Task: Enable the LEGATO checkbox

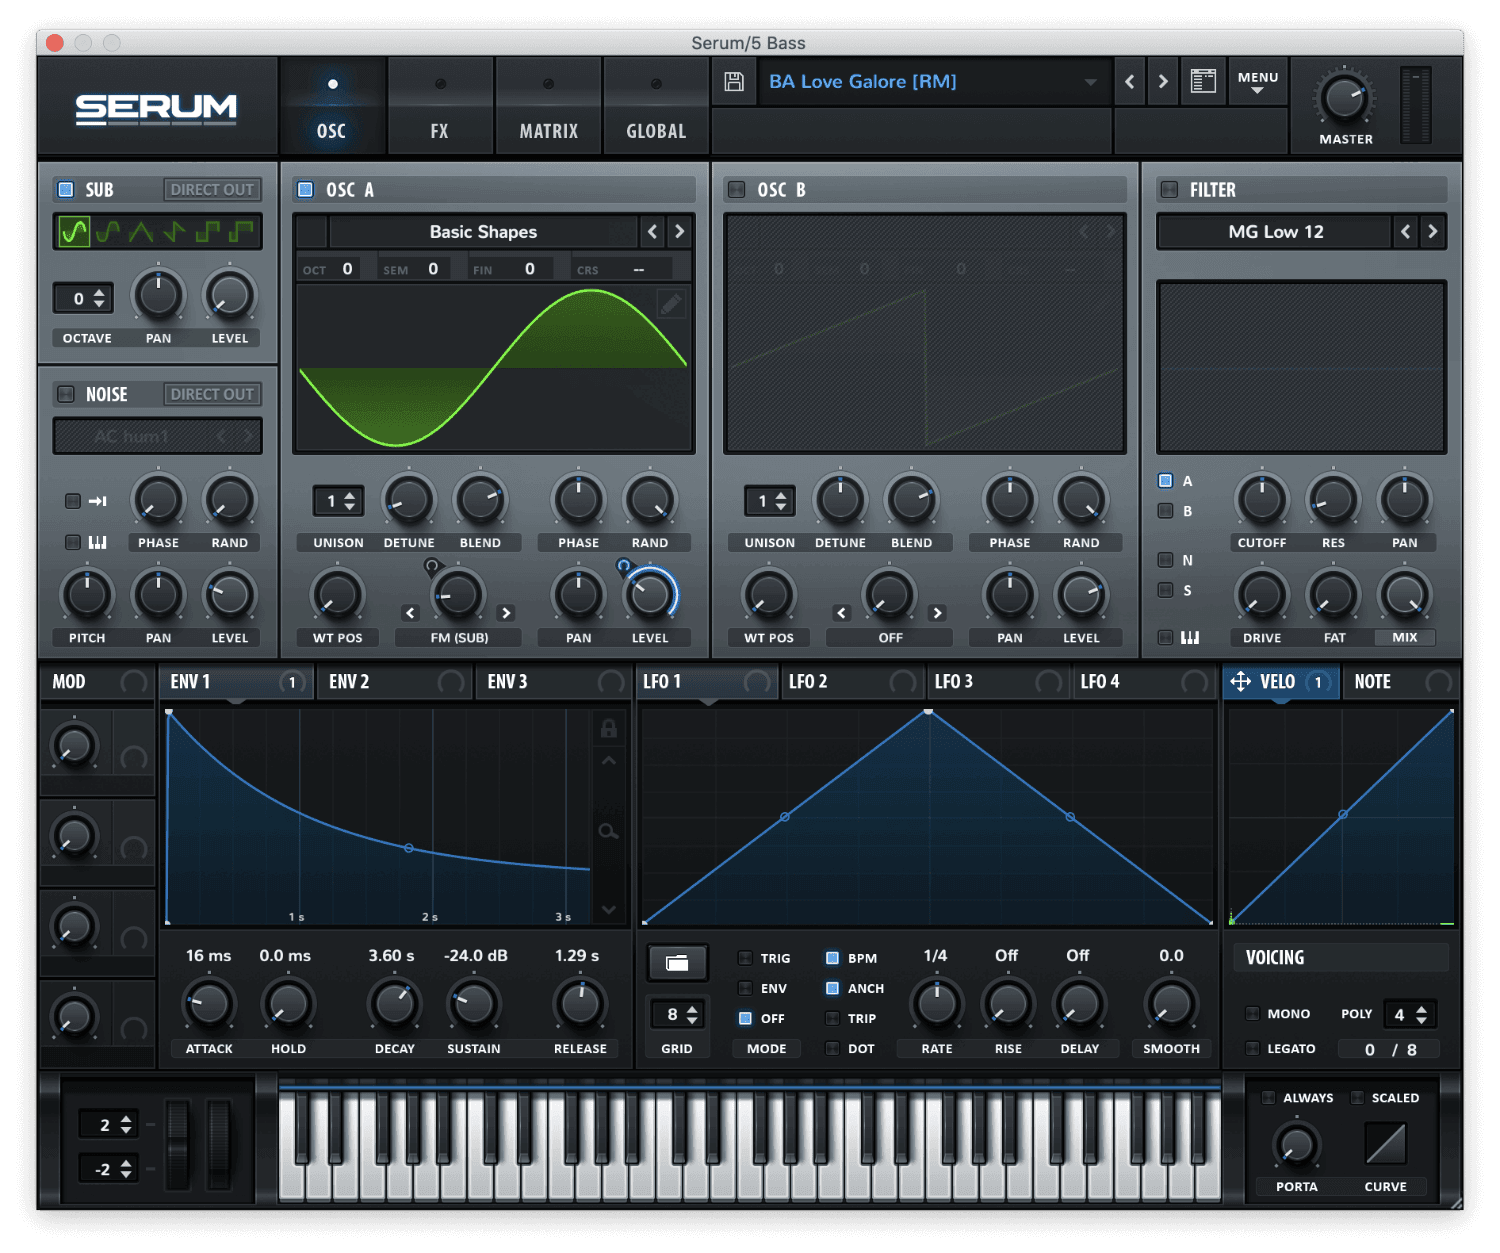Action: pos(1252,1048)
